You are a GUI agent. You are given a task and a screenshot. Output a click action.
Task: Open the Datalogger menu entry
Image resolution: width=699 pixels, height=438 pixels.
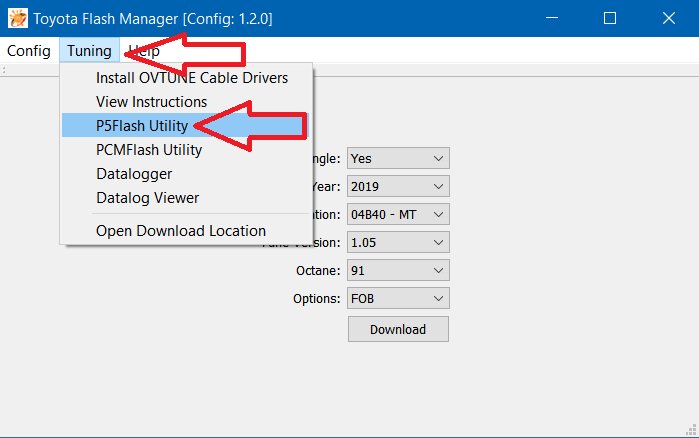[x=186, y=174]
